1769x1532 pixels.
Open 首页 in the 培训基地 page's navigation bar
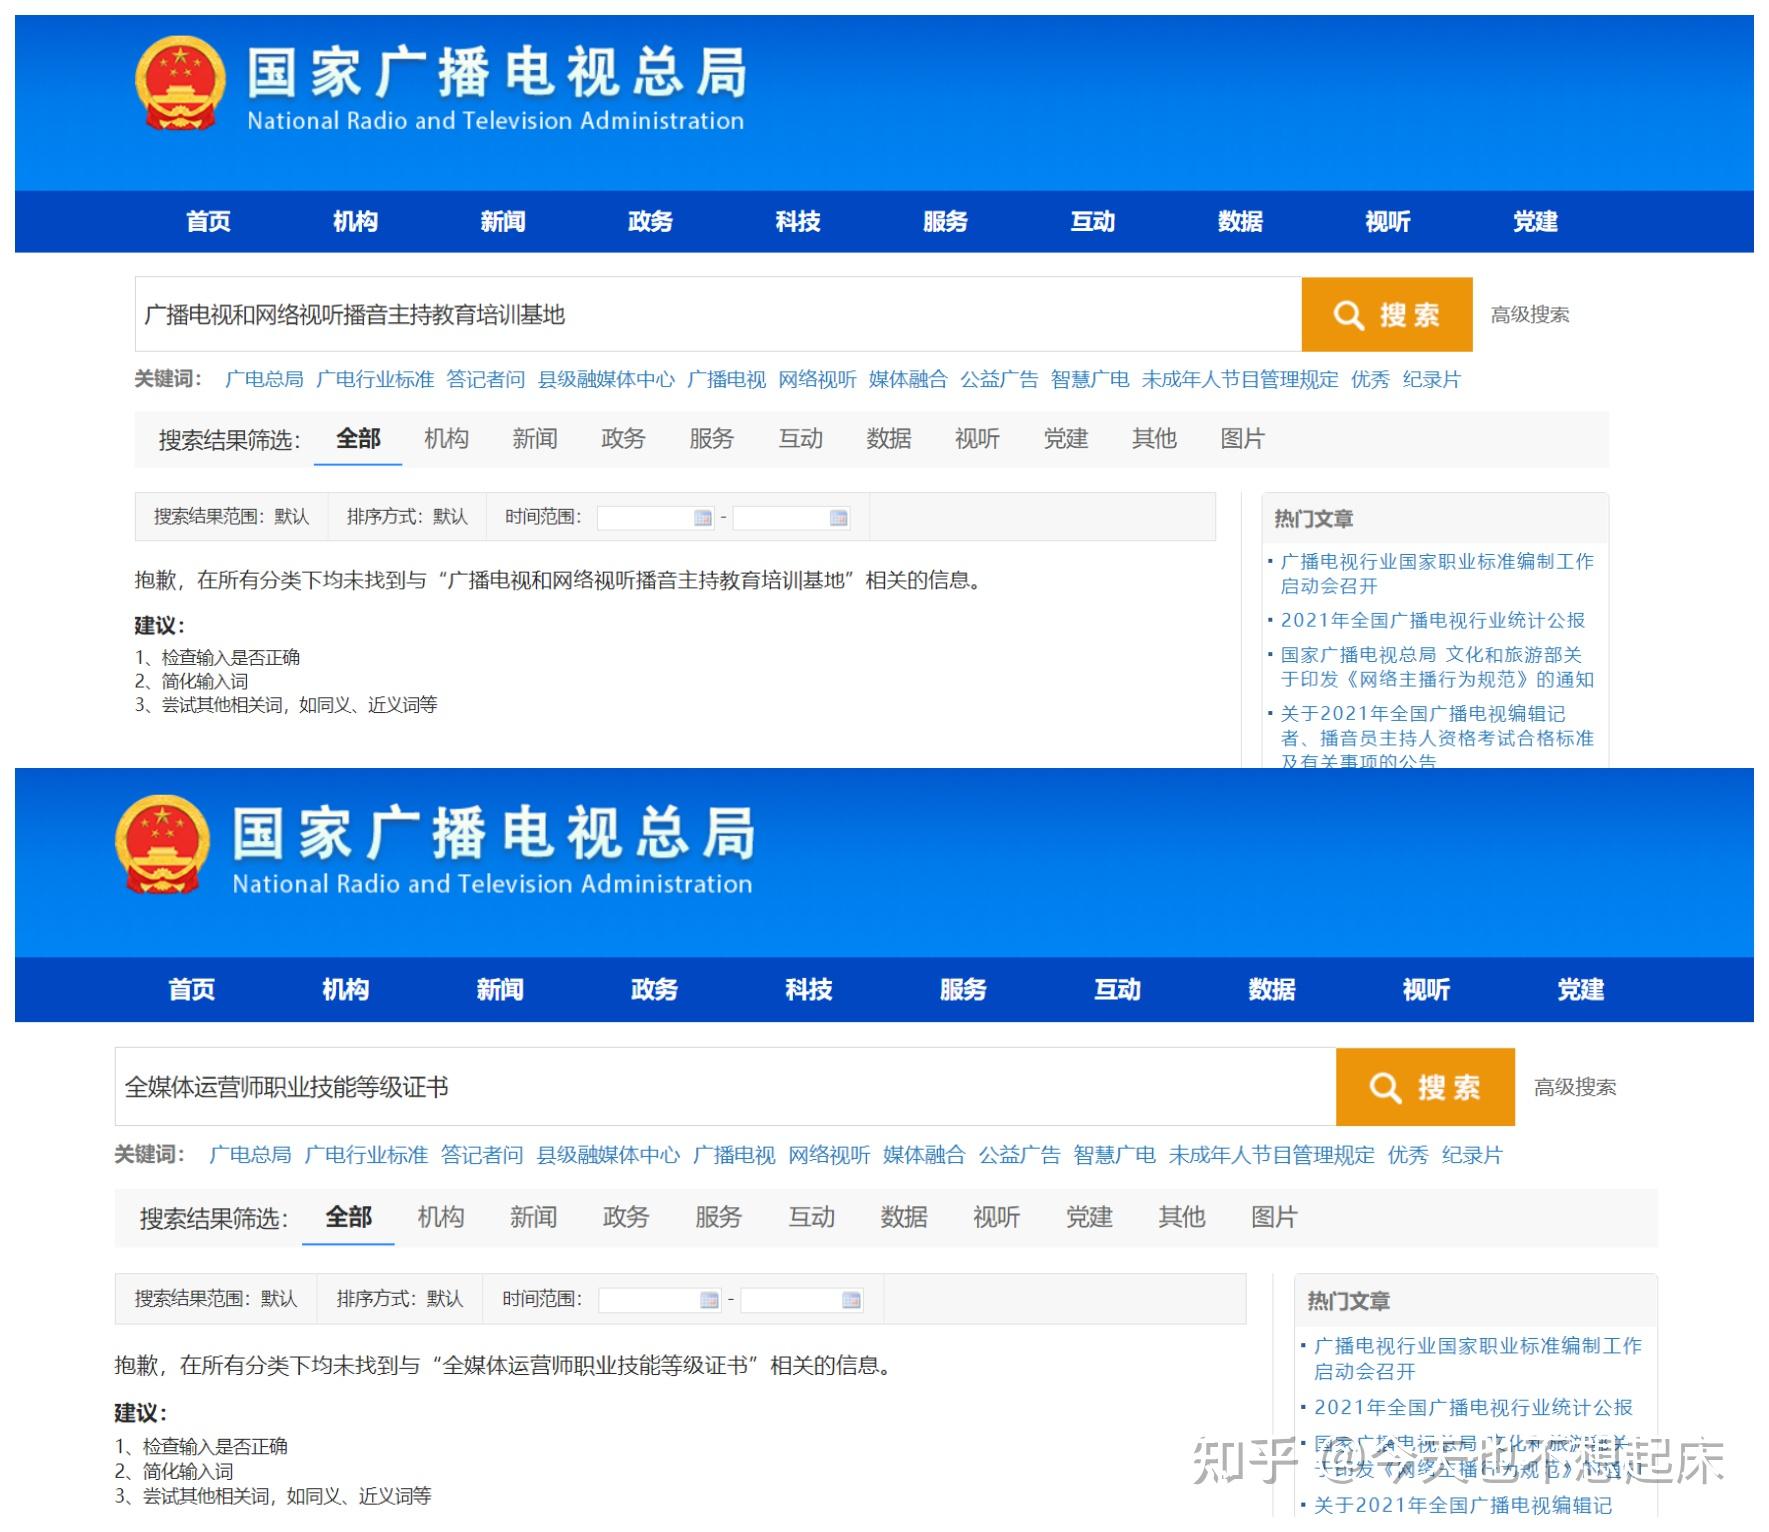pyautogui.click(x=208, y=222)
